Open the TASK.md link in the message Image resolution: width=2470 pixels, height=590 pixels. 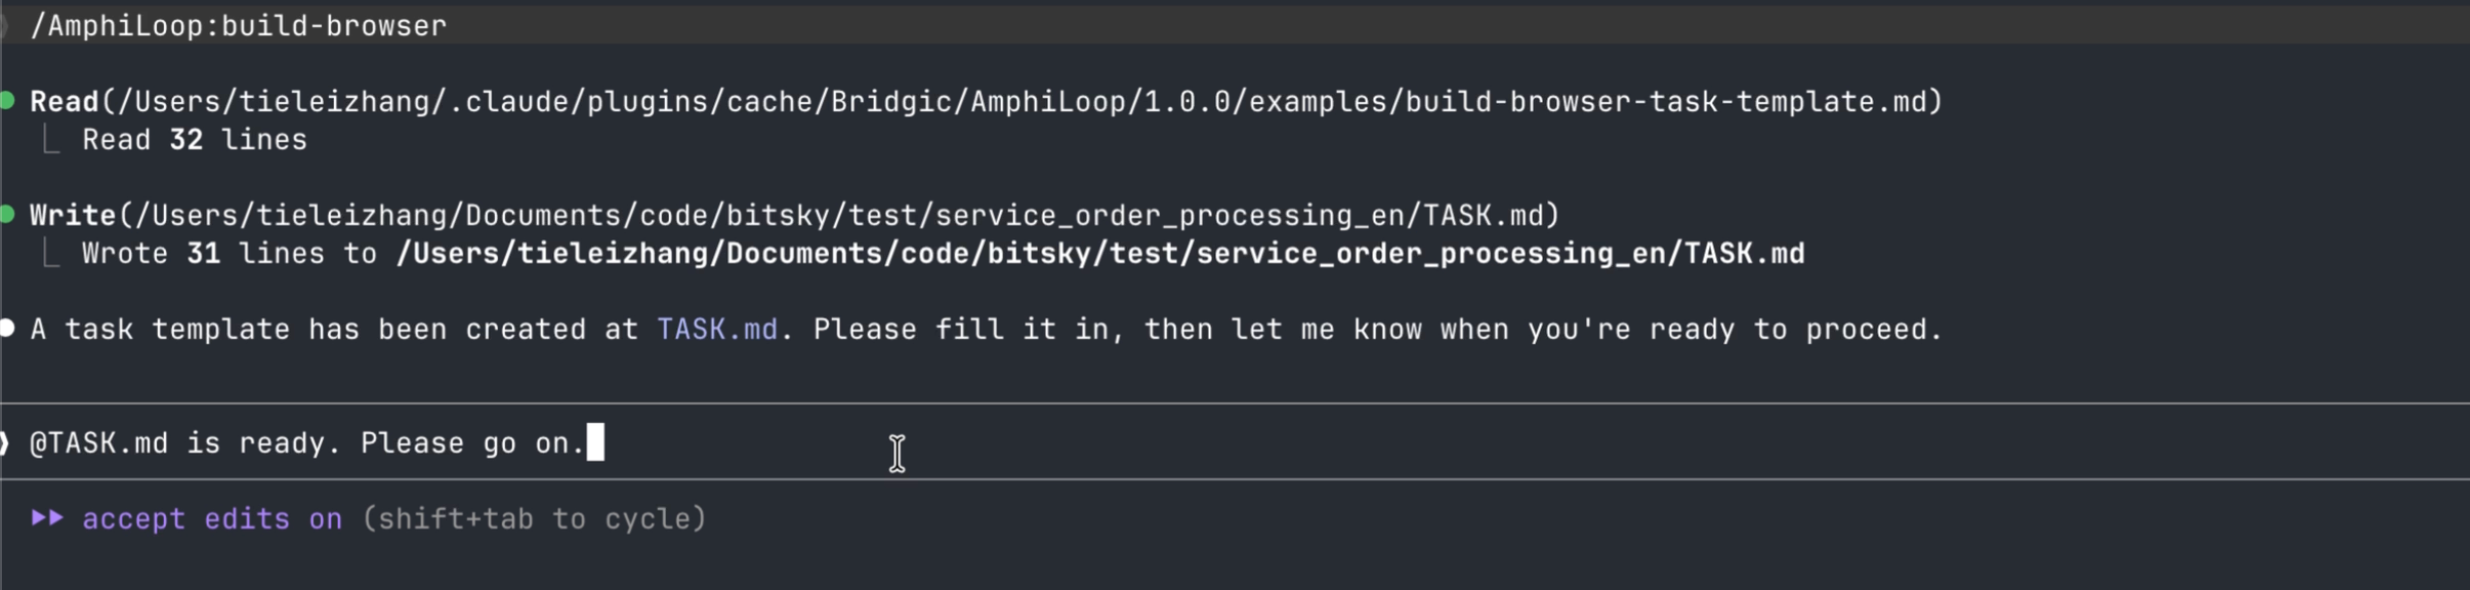[x=717, y=329]
